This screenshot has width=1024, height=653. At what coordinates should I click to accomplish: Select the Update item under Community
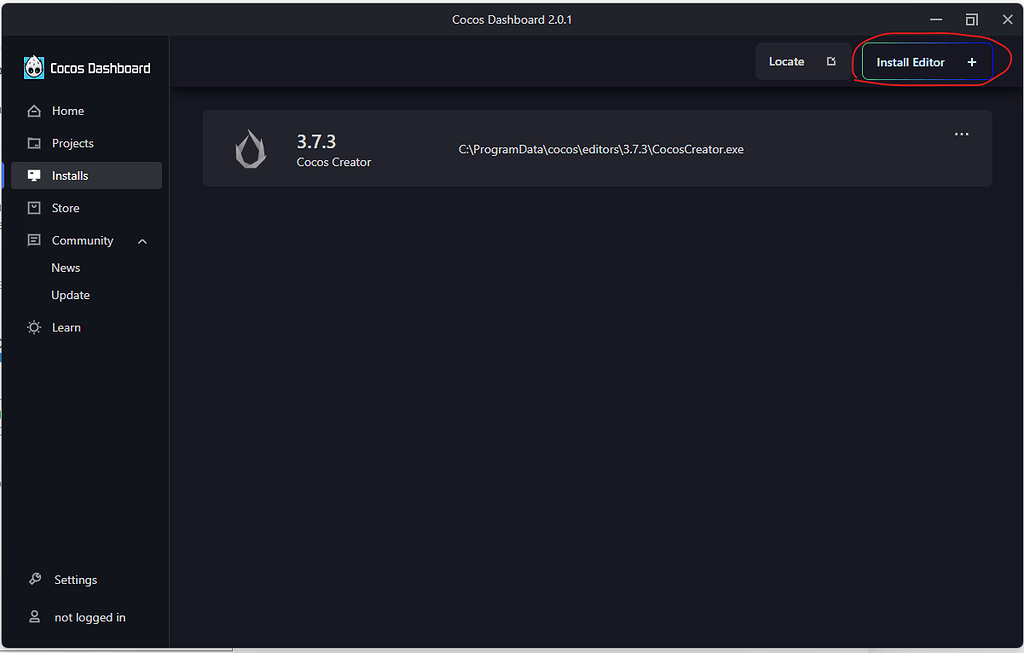point(70,294)
